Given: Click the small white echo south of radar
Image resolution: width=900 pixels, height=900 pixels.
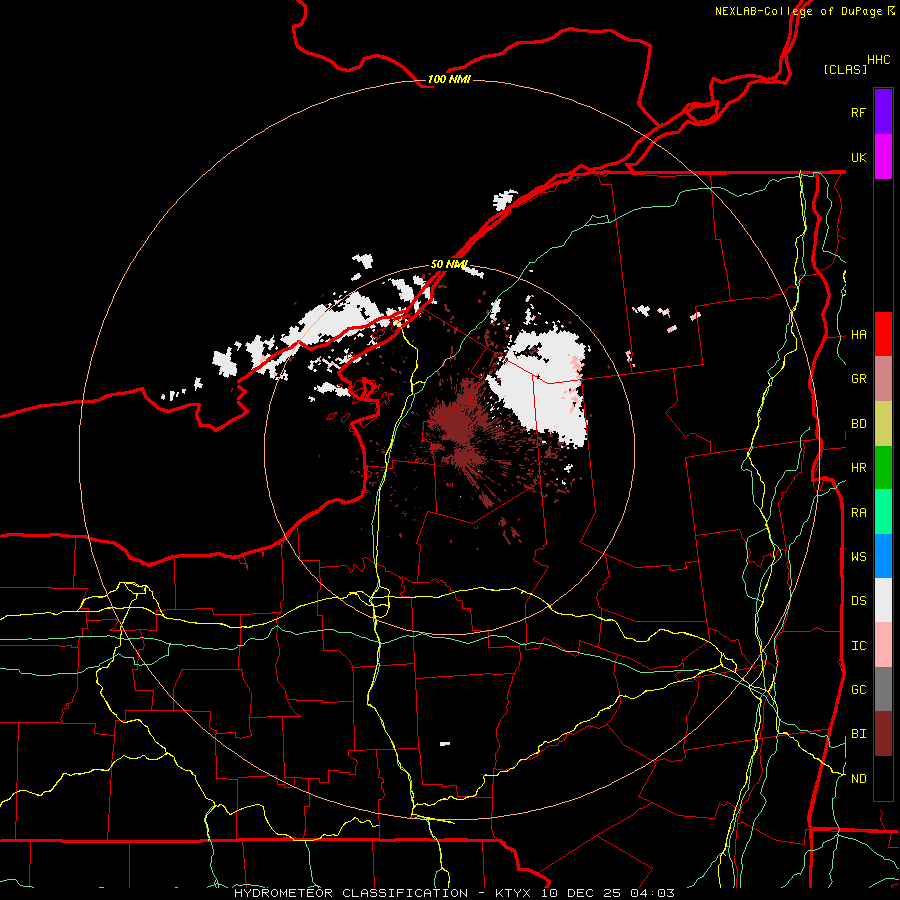Looking at the screenshot, I should (445, 744).
